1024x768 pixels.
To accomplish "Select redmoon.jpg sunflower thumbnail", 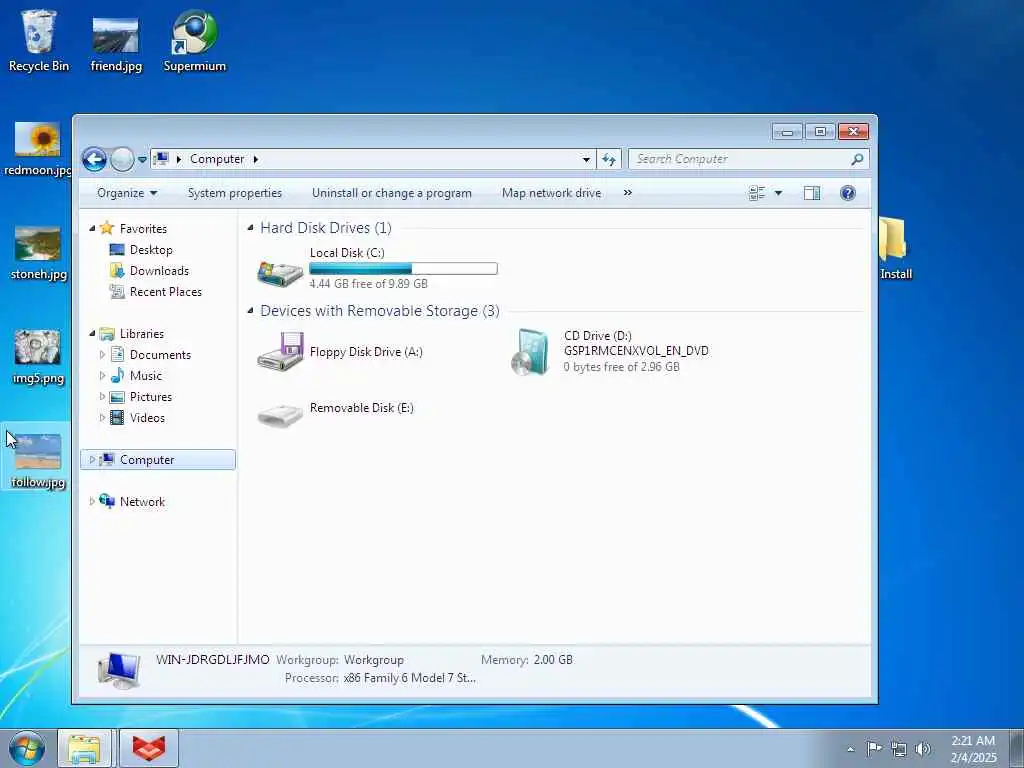I will point(38,138).
